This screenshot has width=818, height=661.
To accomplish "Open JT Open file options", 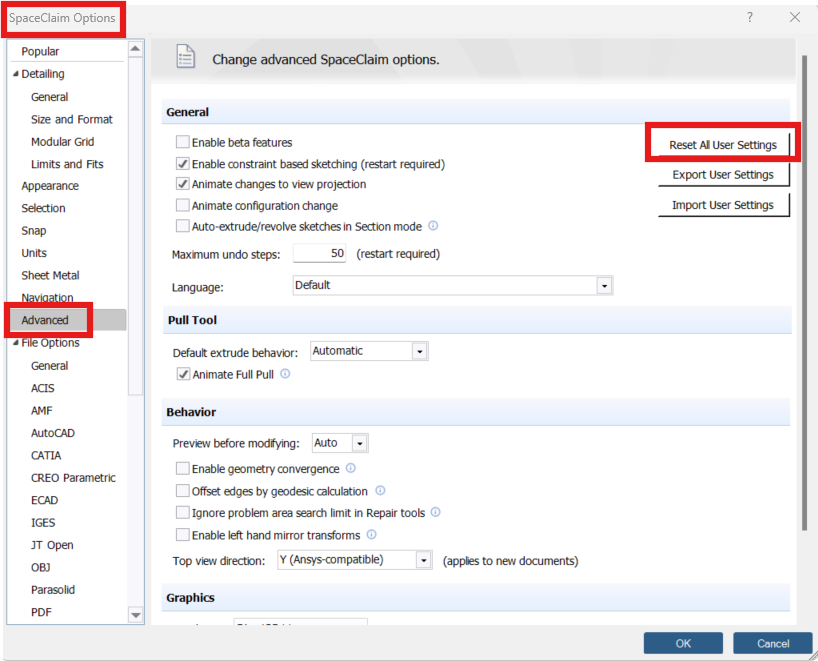I will [52, 545].
